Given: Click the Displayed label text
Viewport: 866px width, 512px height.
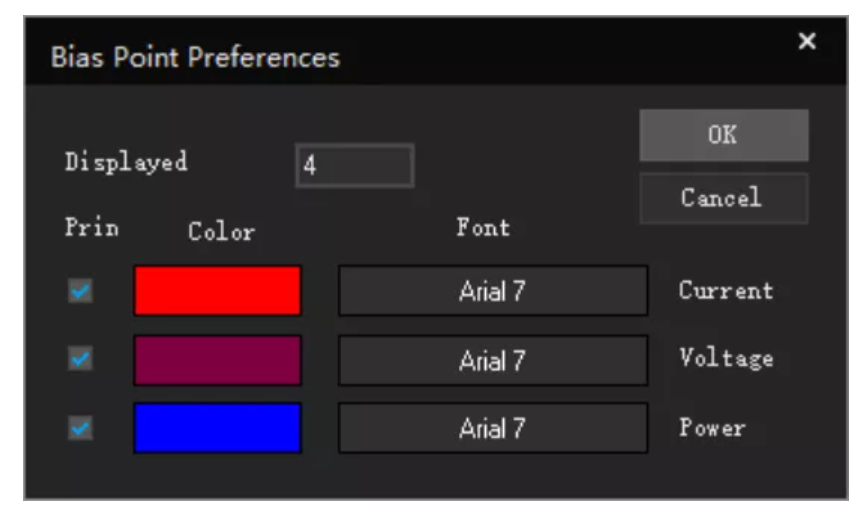Looking at the screenshot, I should [x=126, y=162].
